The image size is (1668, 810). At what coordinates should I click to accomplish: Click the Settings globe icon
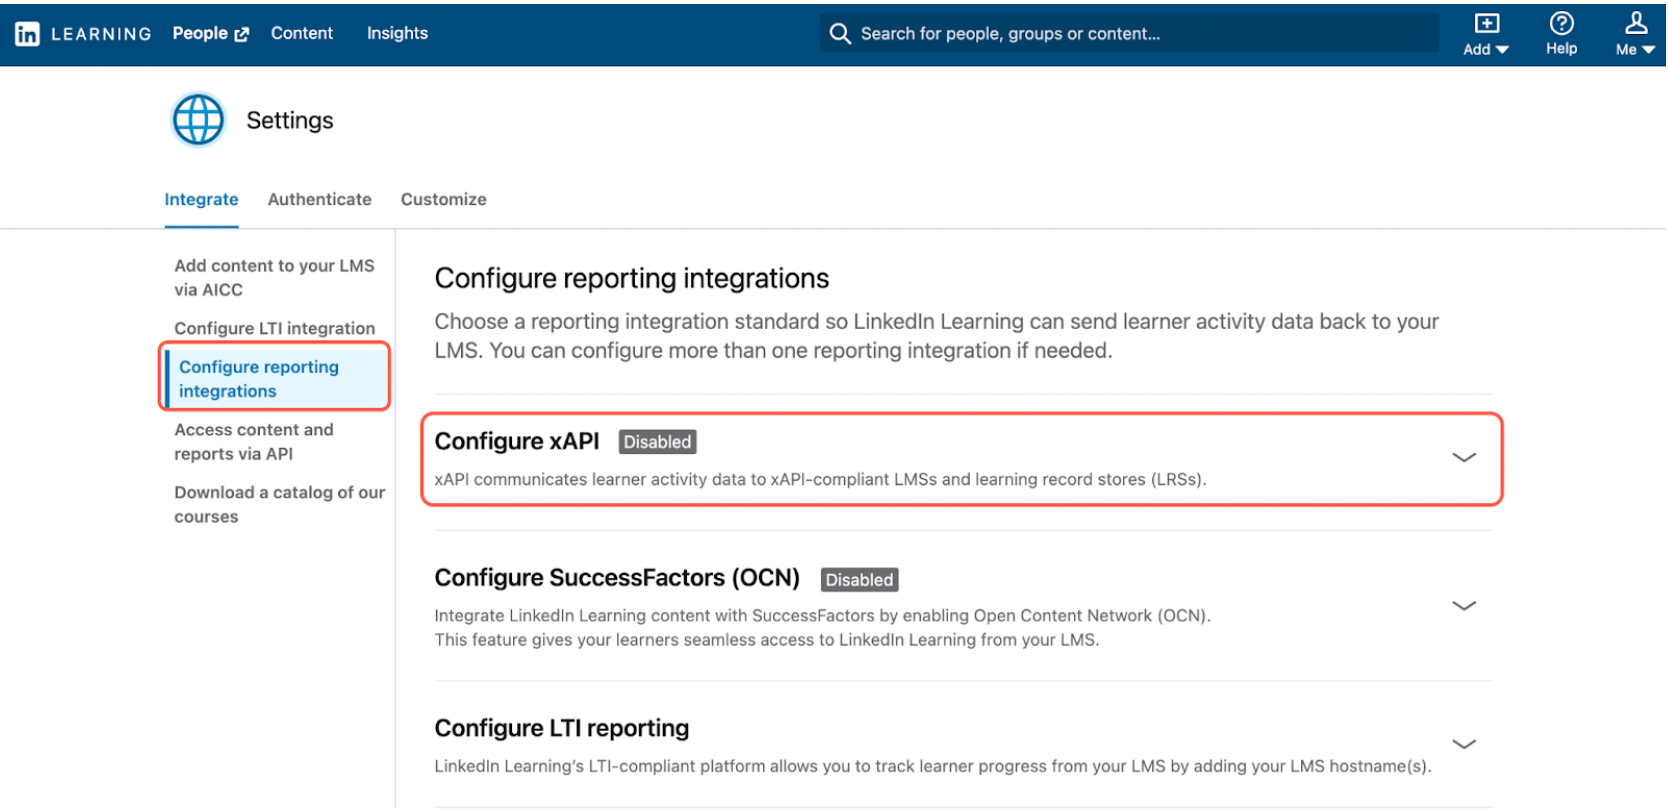pos(198,120)
